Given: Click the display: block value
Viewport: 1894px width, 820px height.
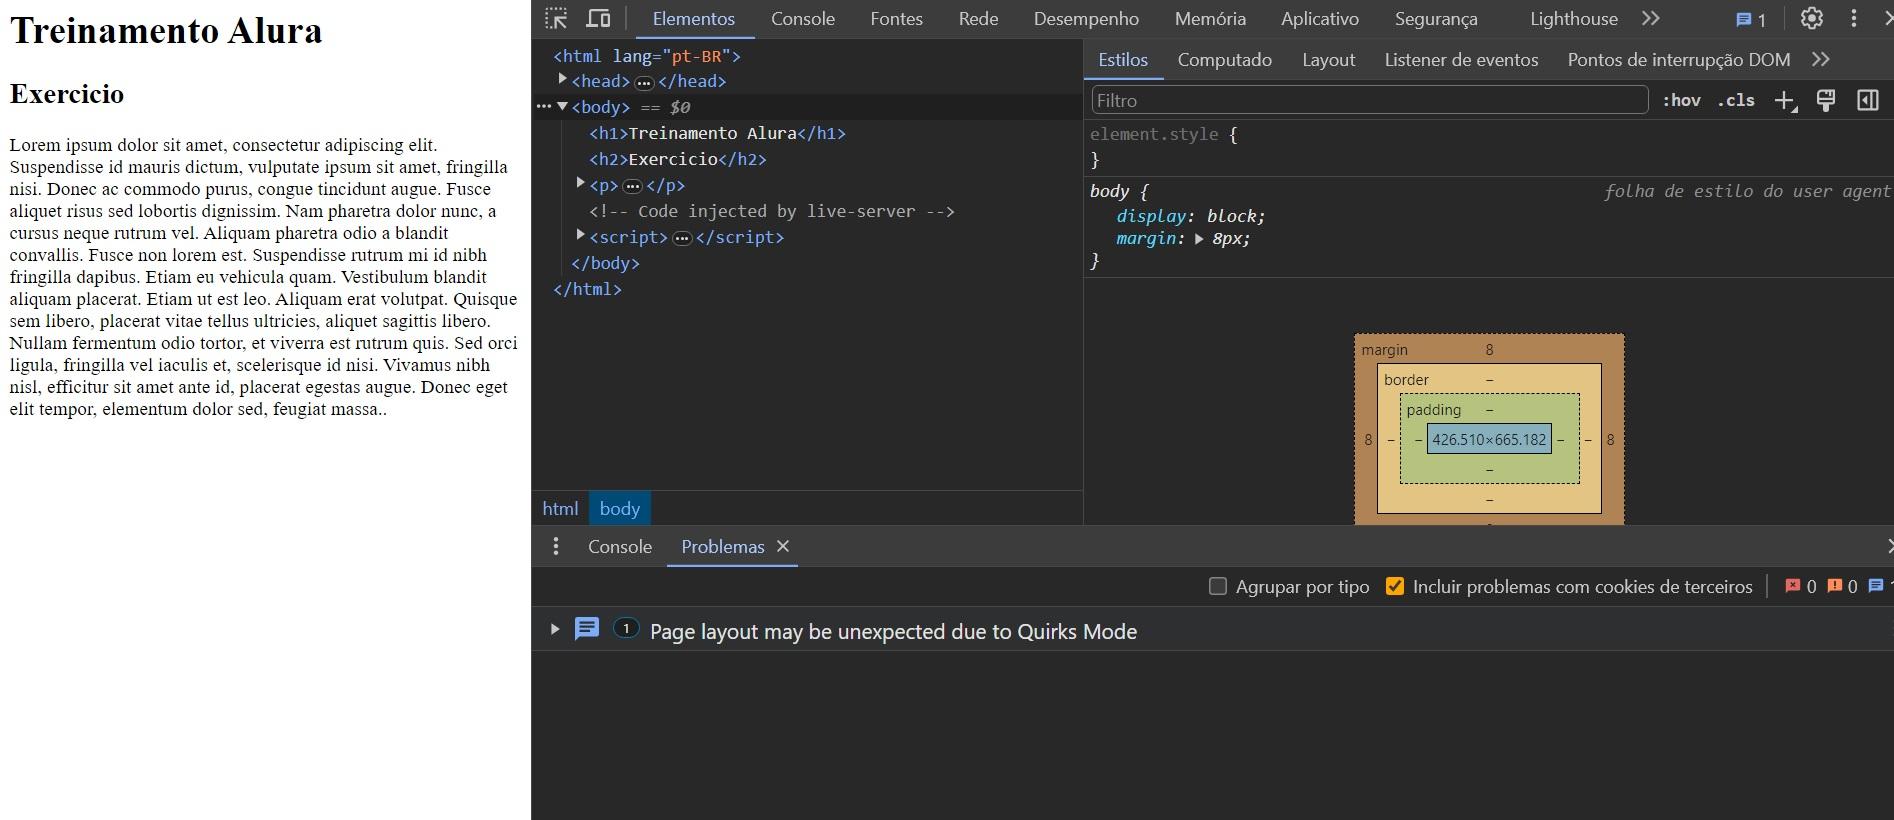Looking at the screenshot, I should pyautogui.click(x=1236, y=216).
